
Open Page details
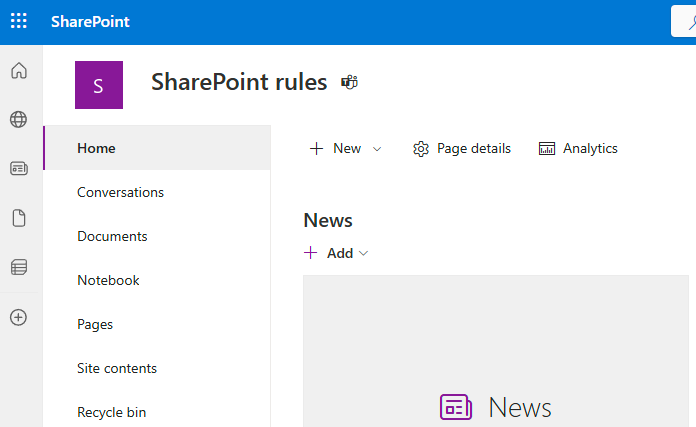coord(462,149)
